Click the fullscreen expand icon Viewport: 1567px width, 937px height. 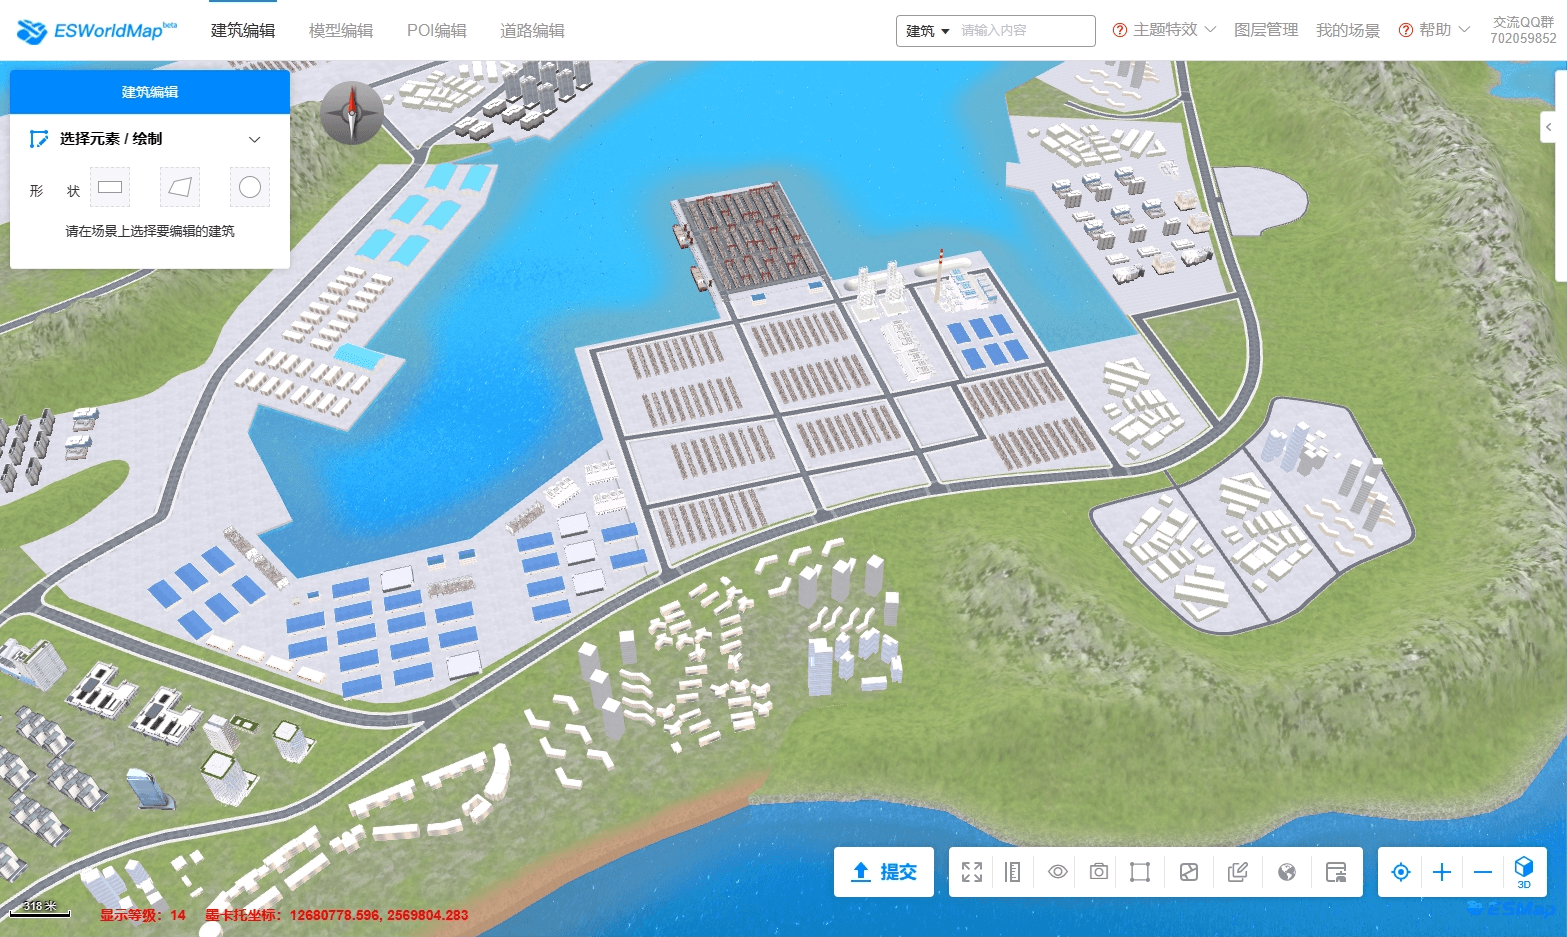[971, 872]
